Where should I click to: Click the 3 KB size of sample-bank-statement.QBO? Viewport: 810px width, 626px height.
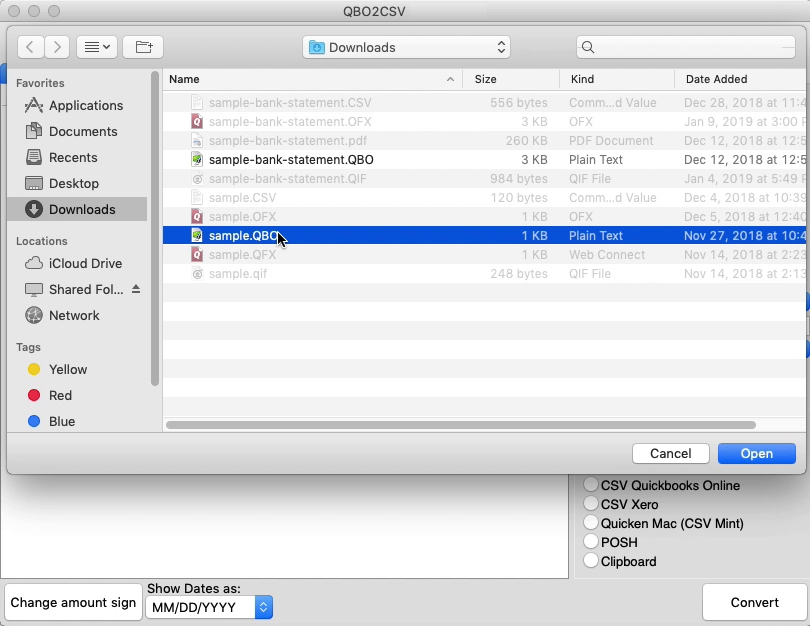[534, 160]
